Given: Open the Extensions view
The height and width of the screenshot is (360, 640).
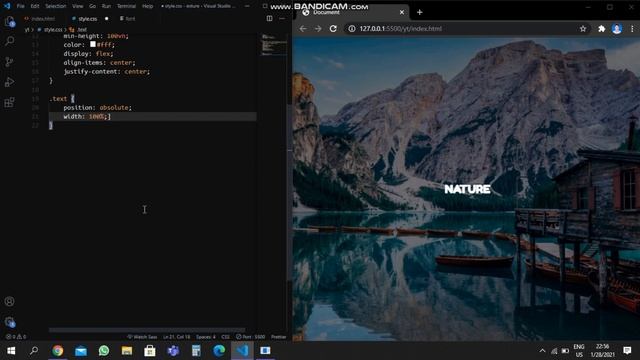Looking at the screenshot, I should pyautogui.click(x=9, y=102).
